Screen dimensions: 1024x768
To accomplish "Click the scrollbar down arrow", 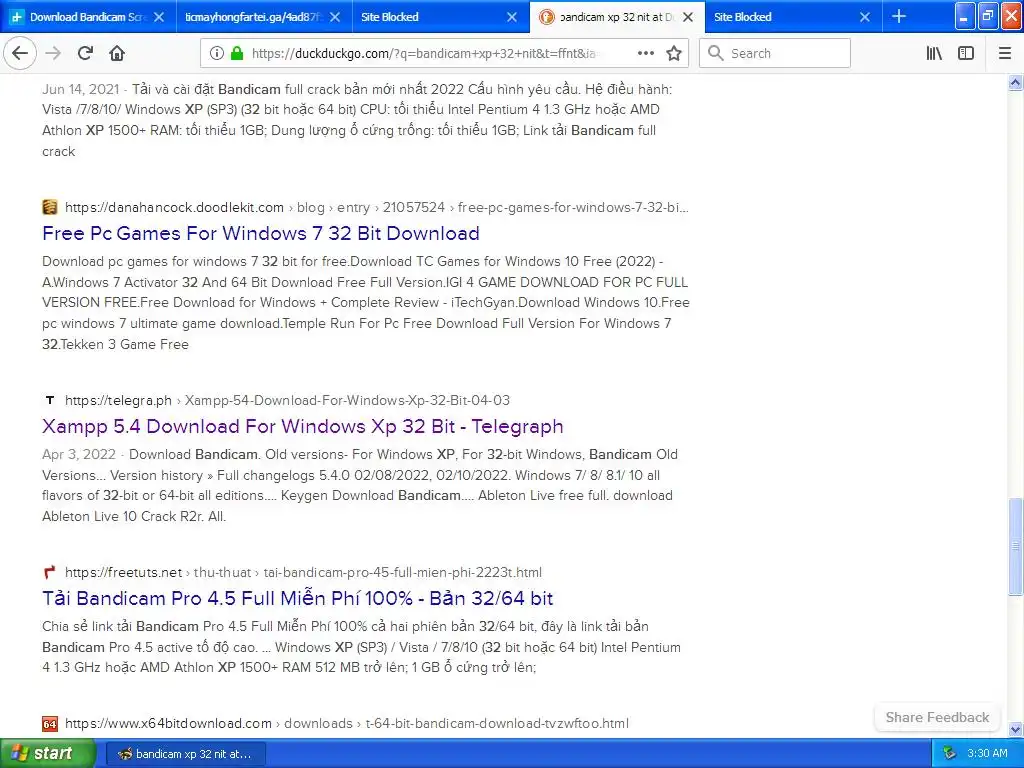I will pyautogui.click(x=1015, y=729).
